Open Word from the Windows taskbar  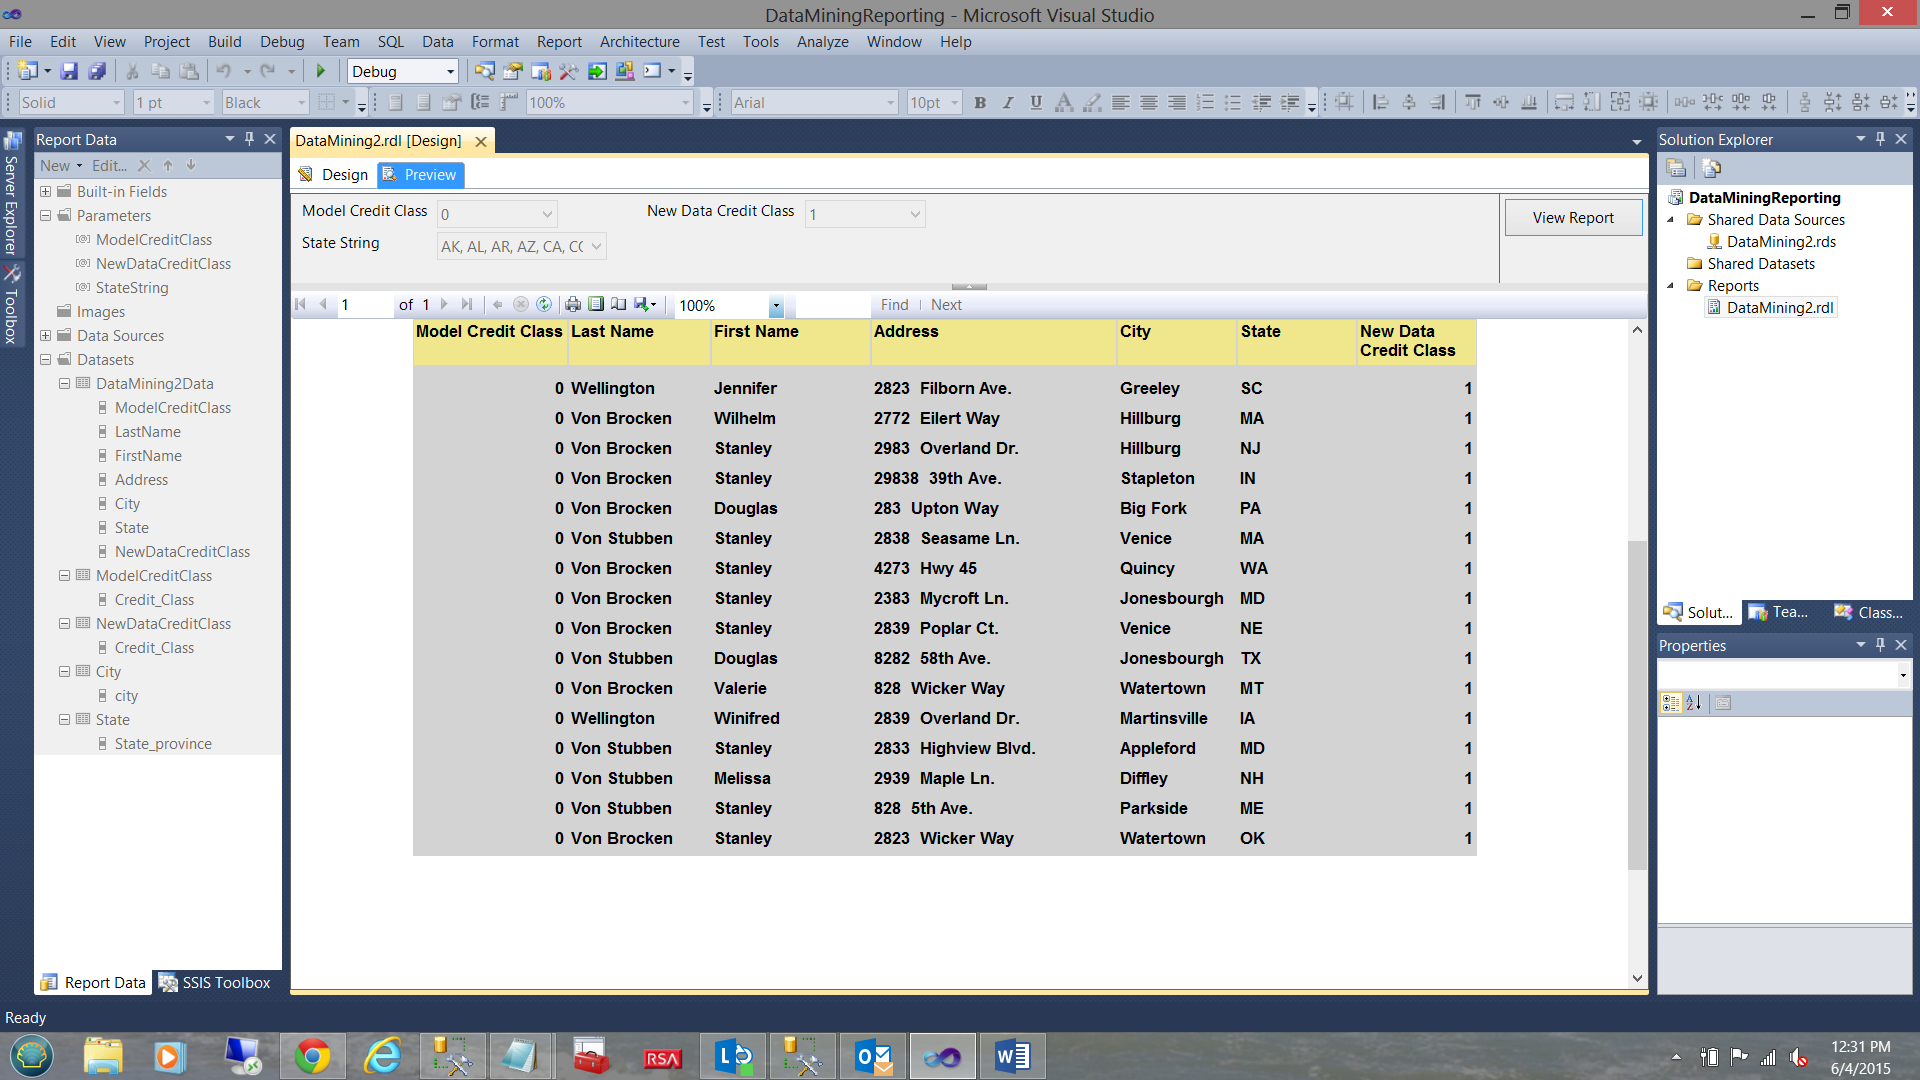point(1012,1056)
